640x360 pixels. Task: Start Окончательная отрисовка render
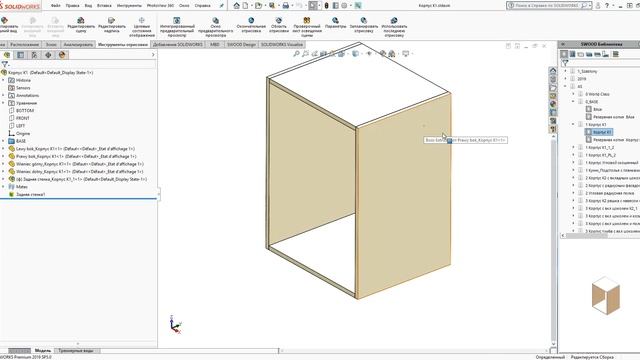(251, 25)
